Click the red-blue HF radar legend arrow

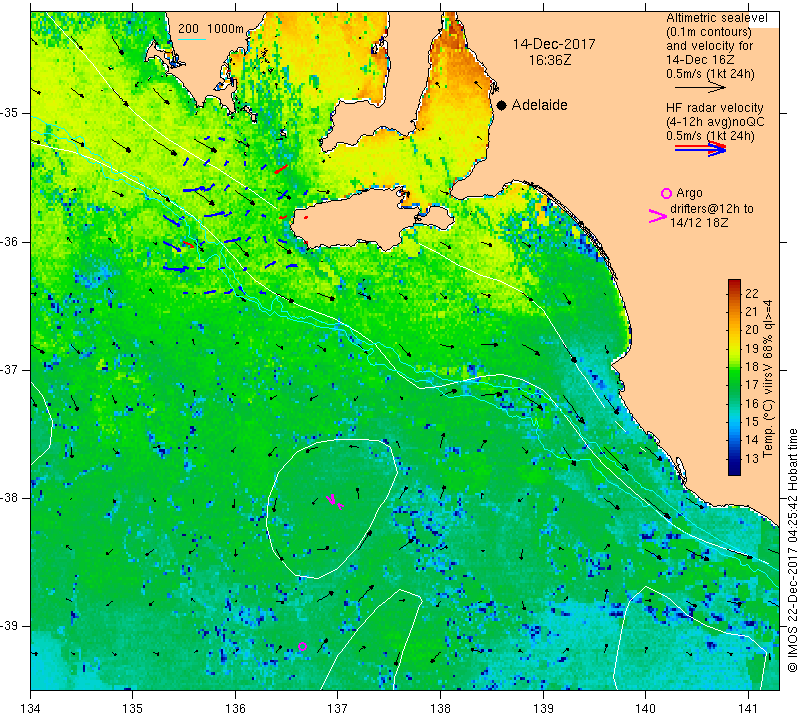(x=700, y=148)
